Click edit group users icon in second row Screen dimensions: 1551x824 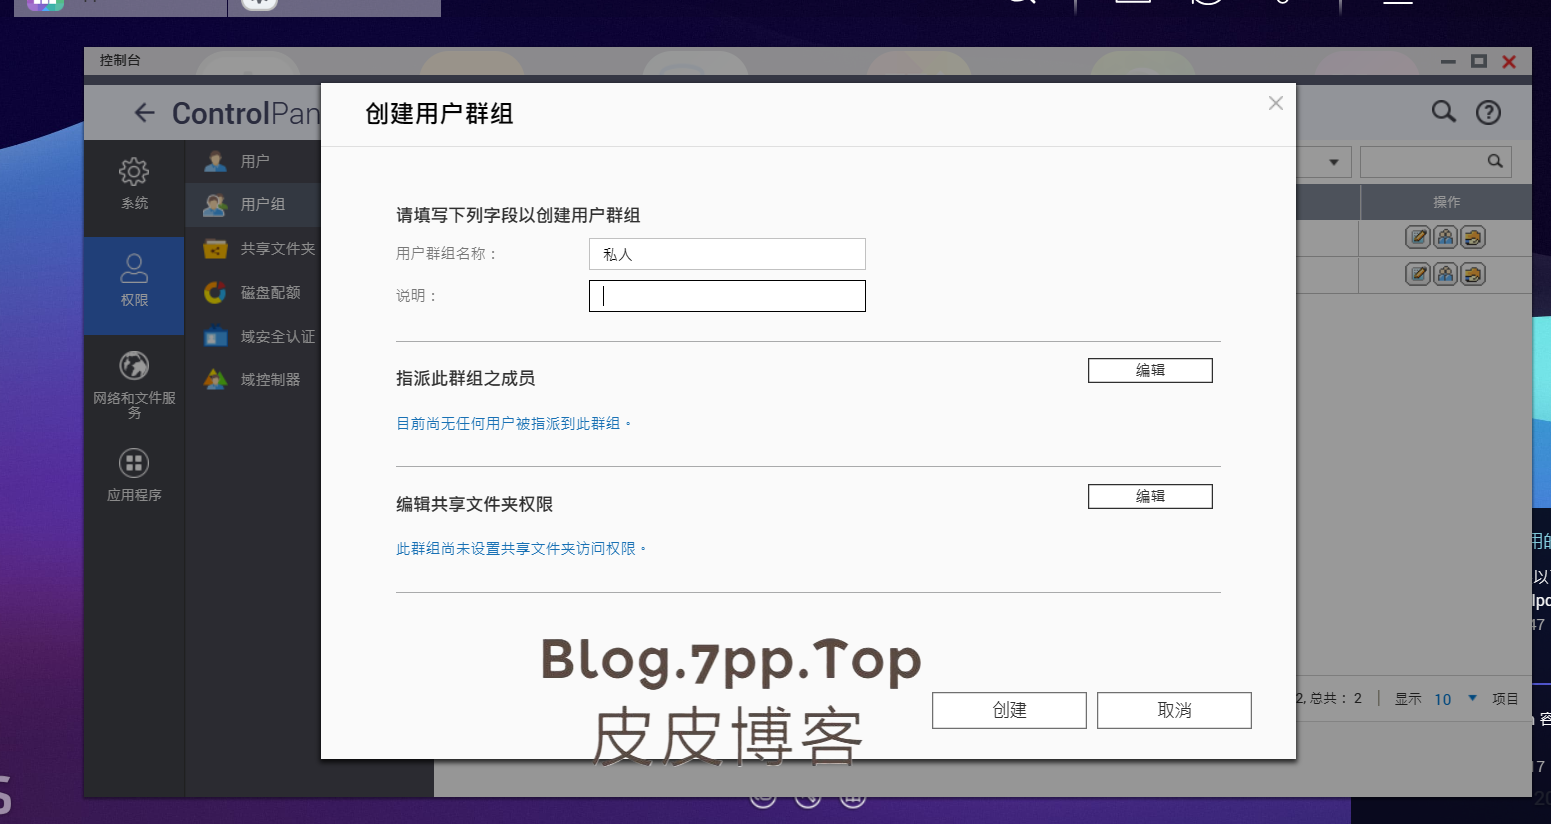click(1445, 274)
